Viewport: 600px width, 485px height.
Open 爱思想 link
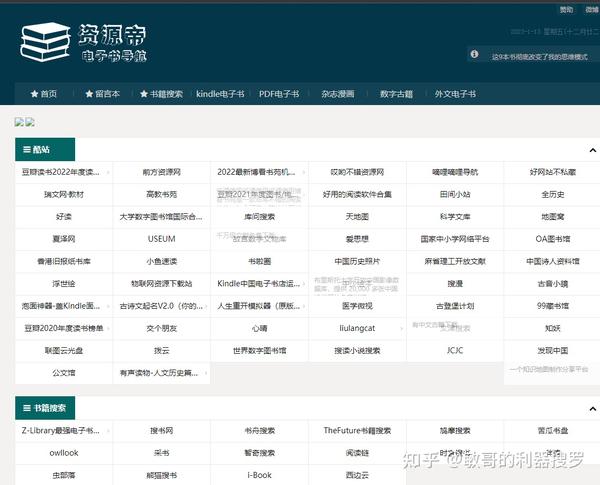(357, 239)
